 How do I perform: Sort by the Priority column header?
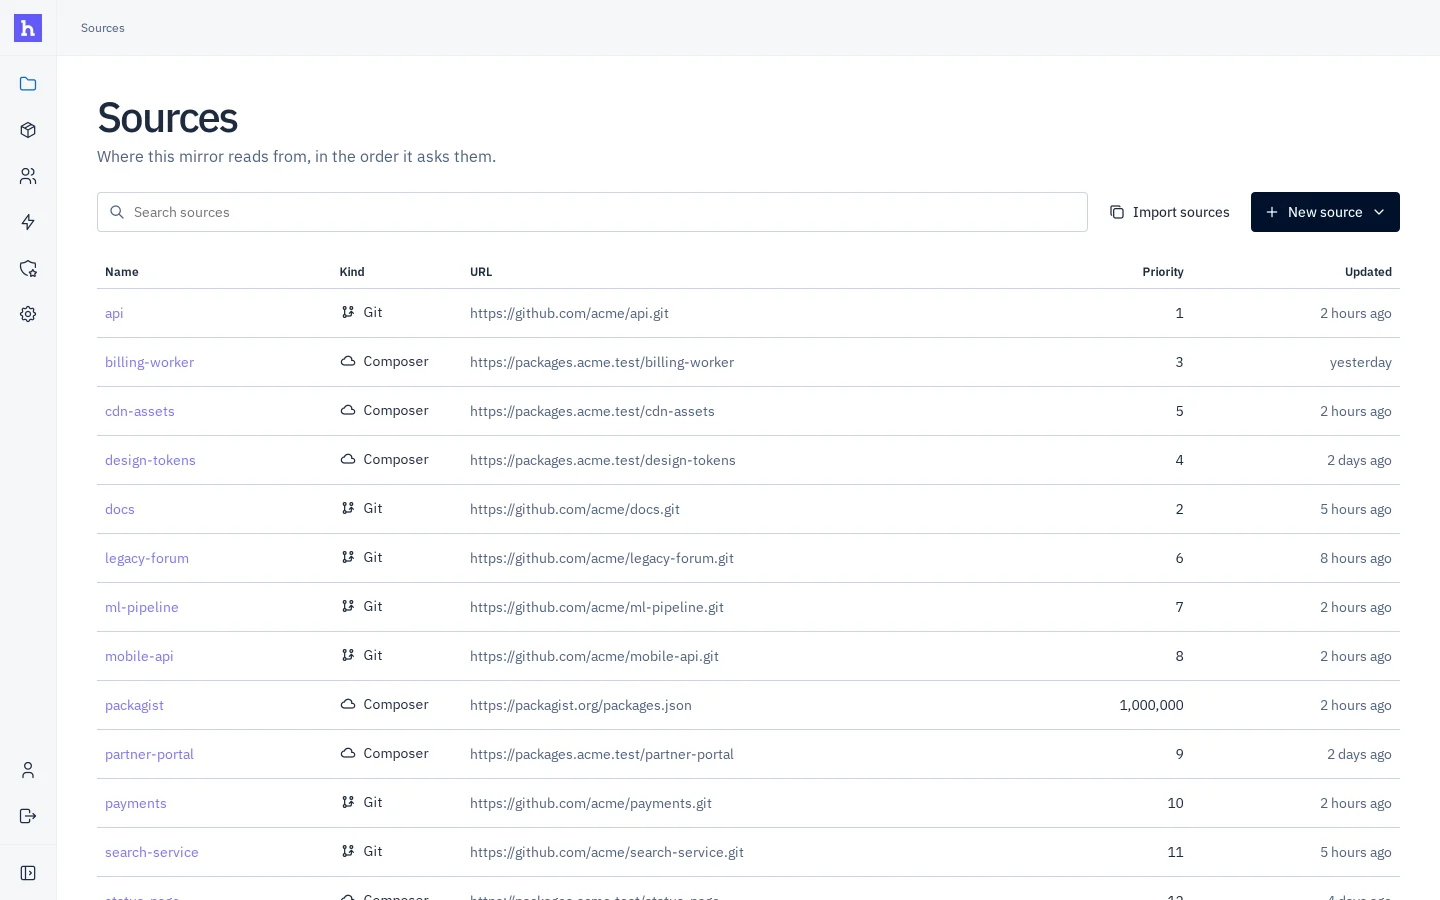(1163, 272)
